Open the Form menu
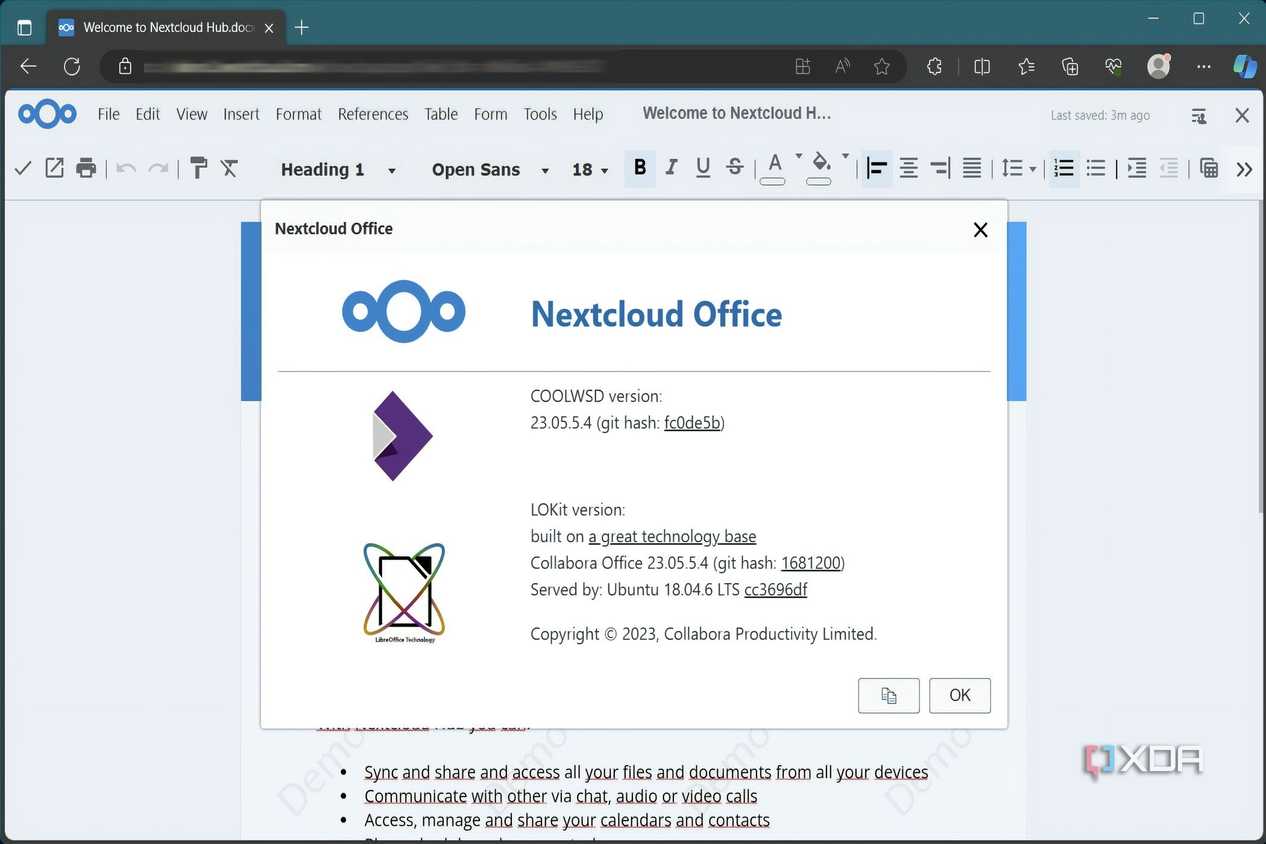The height and width of the screenshot is (844, 1266). pos(491,114)
